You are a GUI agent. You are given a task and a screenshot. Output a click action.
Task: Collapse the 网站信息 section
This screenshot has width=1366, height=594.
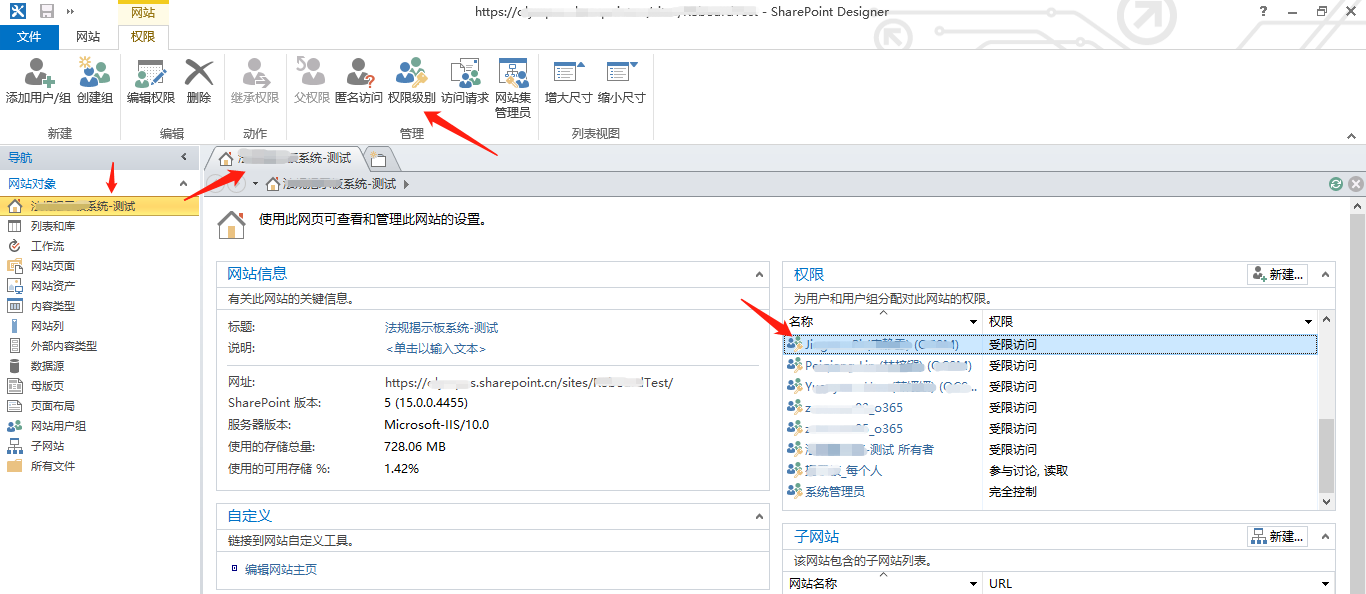760,274
